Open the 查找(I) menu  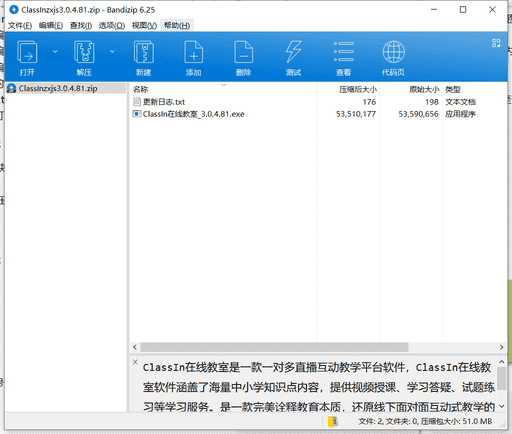click(x=81, y=26)
